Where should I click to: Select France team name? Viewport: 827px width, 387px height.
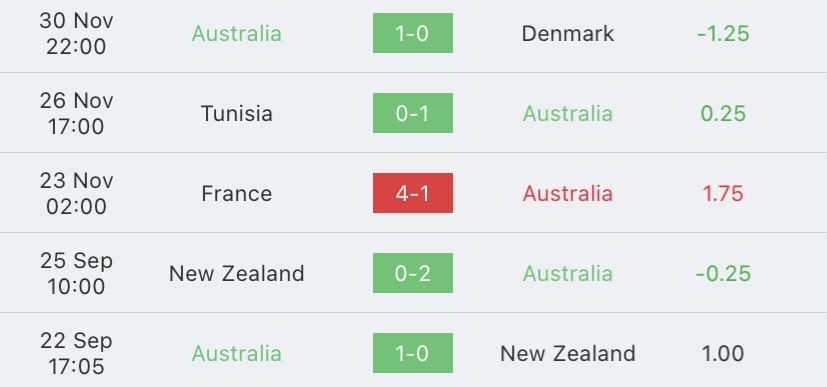coord(236,194)
